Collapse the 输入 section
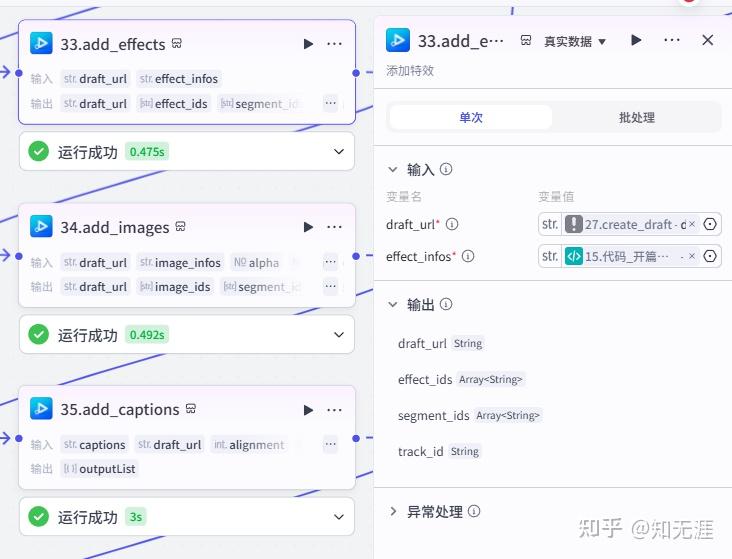The width and height of the screenshot is (732, 559). (x=393, y=170)
